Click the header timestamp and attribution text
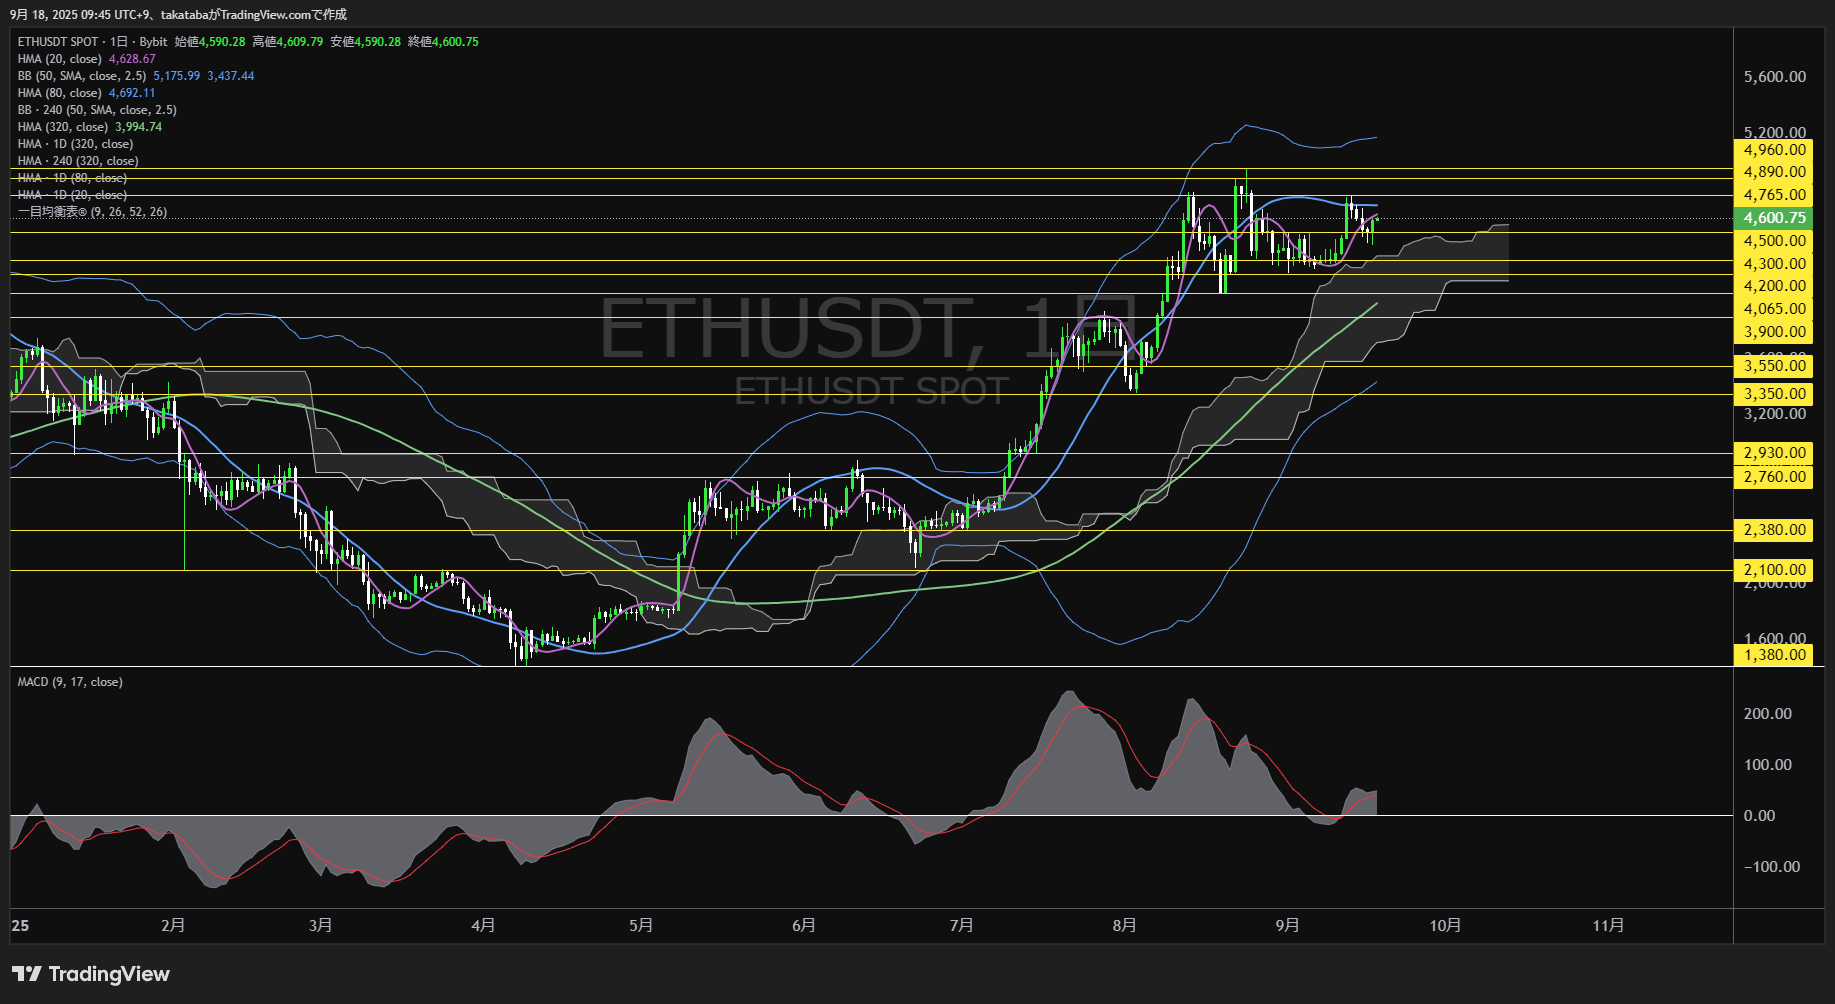This screenshot has height=1004, width=1835. pyautogui.click(x=179, y=14)
